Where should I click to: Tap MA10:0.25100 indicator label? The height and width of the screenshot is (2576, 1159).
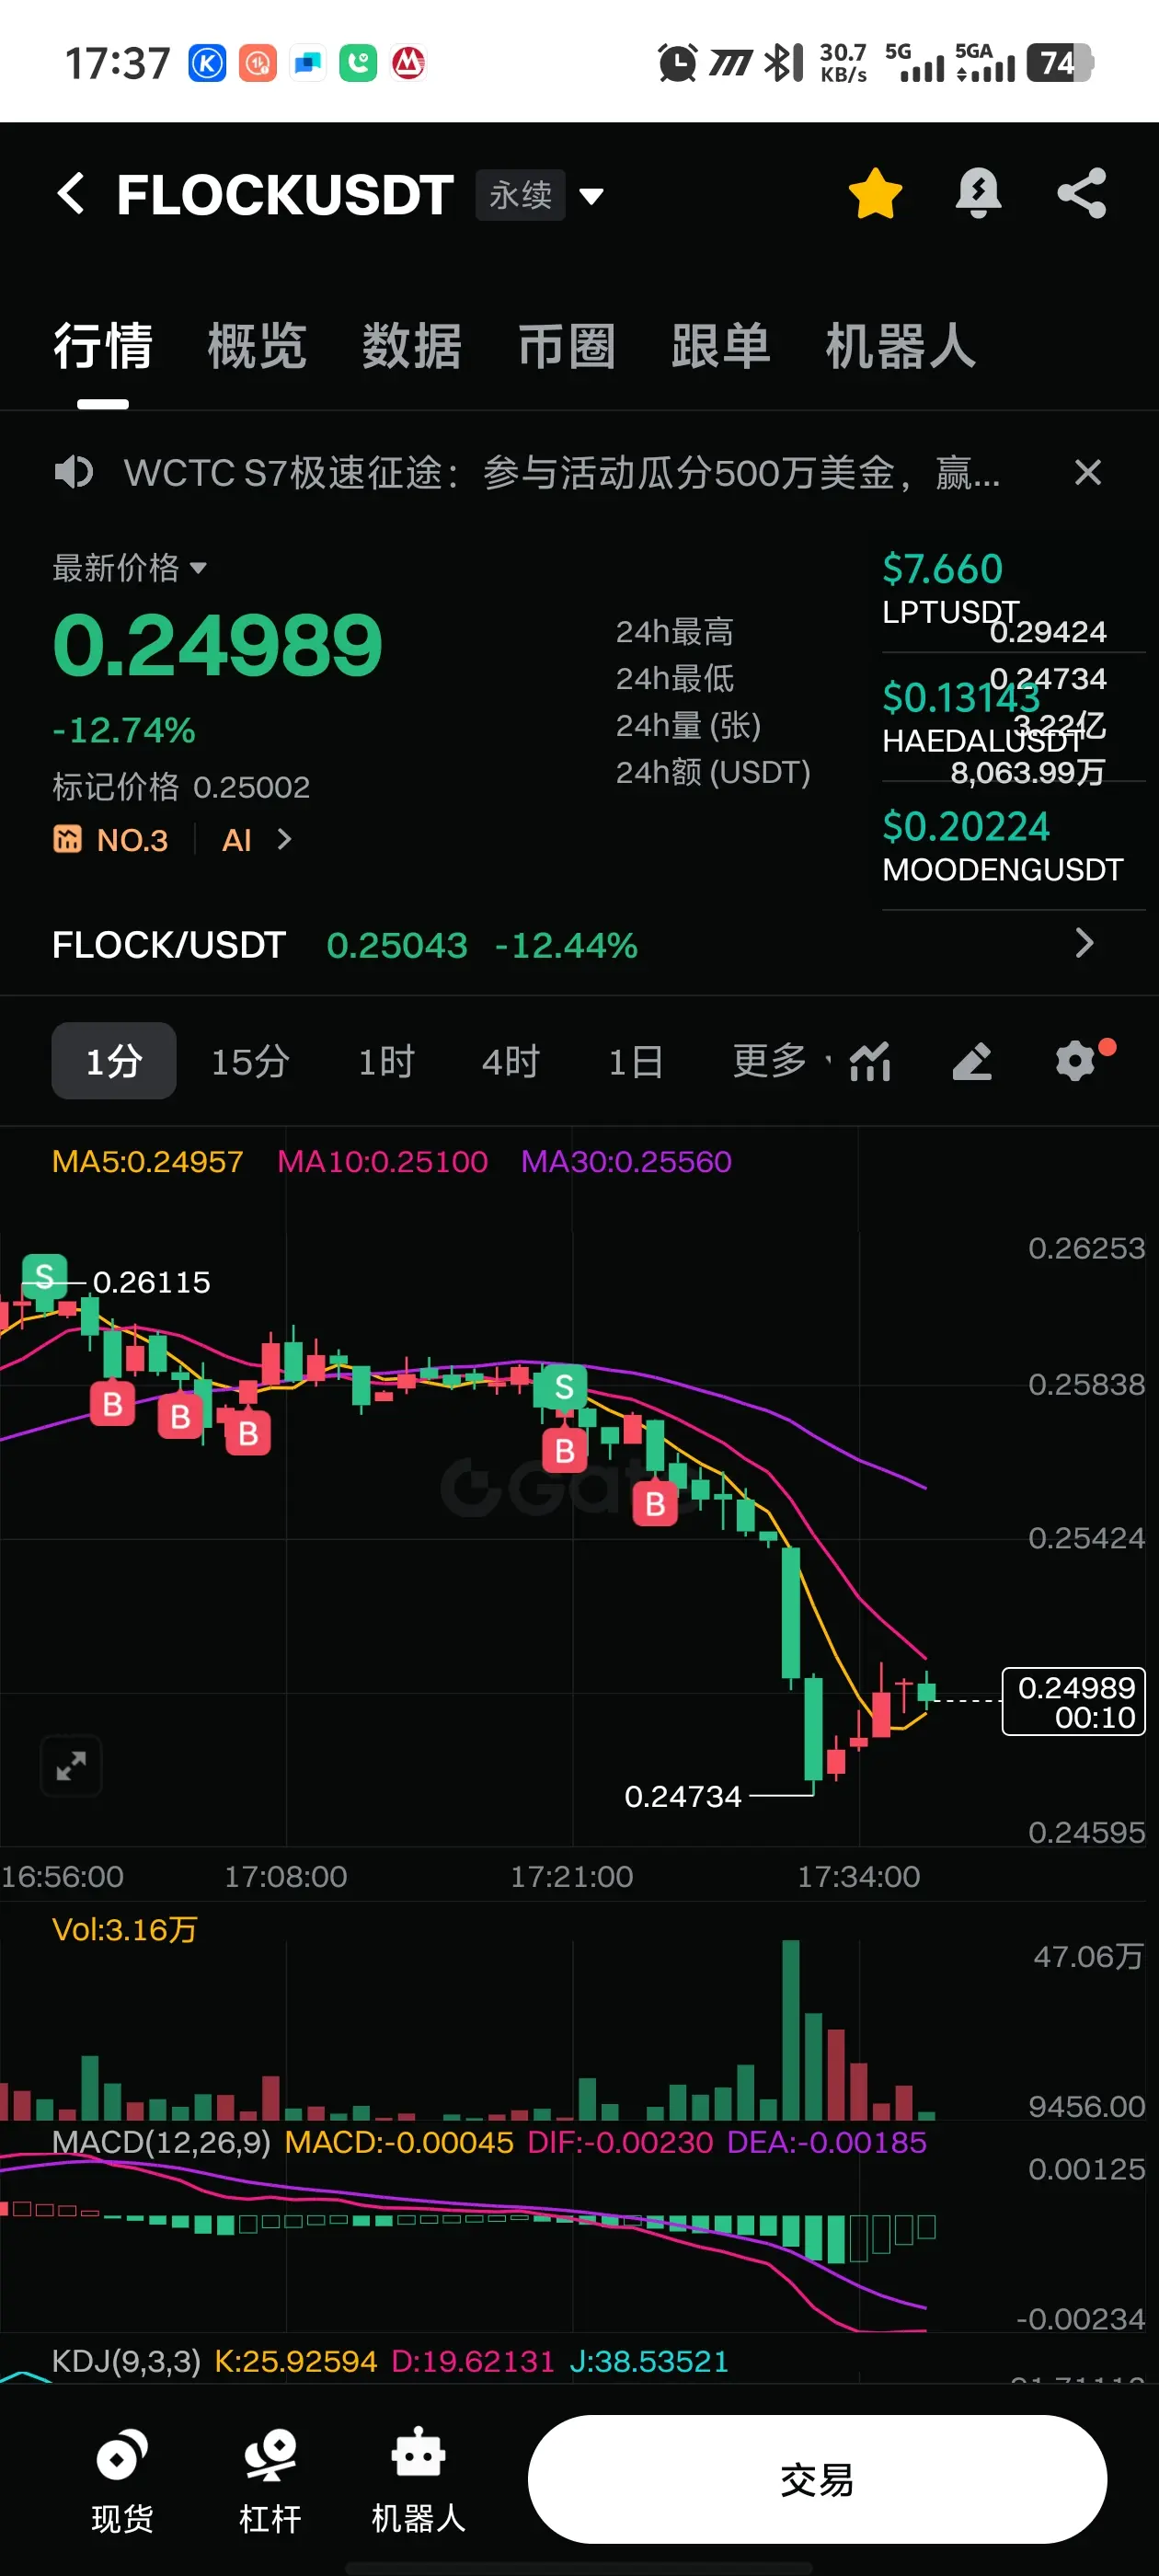382,1161
